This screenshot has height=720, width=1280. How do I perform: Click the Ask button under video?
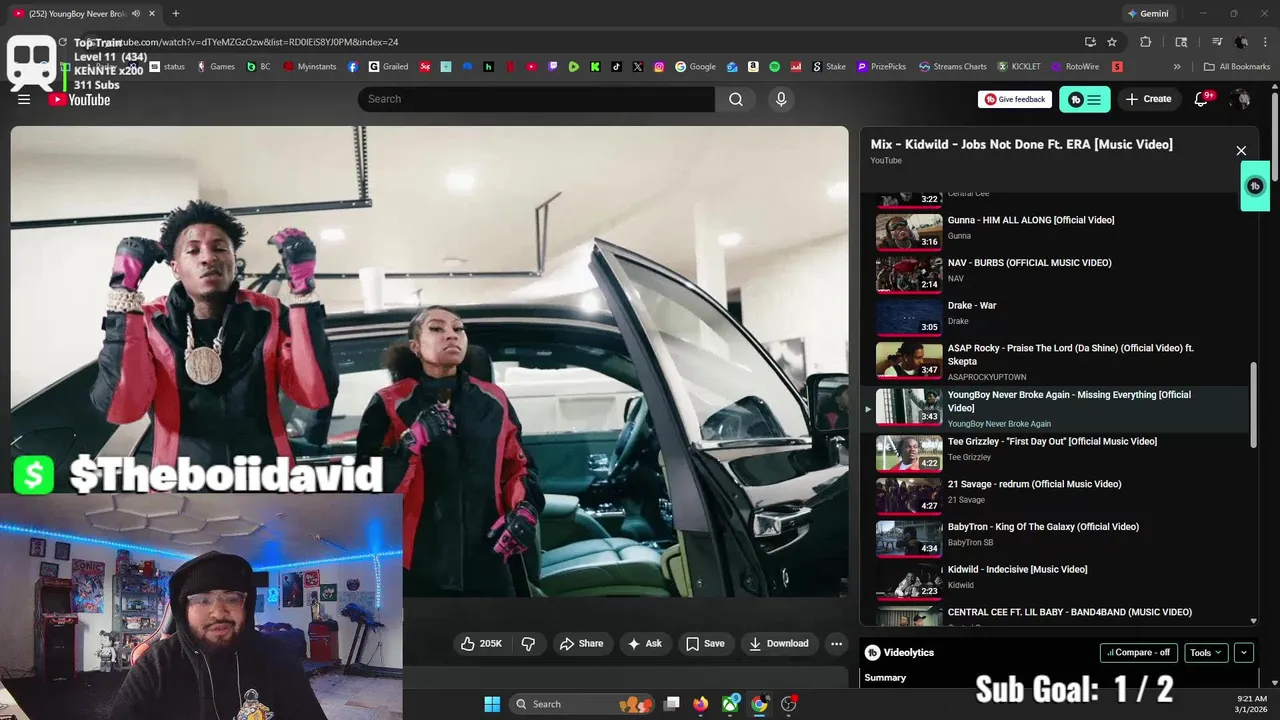(x=644, y=643)
